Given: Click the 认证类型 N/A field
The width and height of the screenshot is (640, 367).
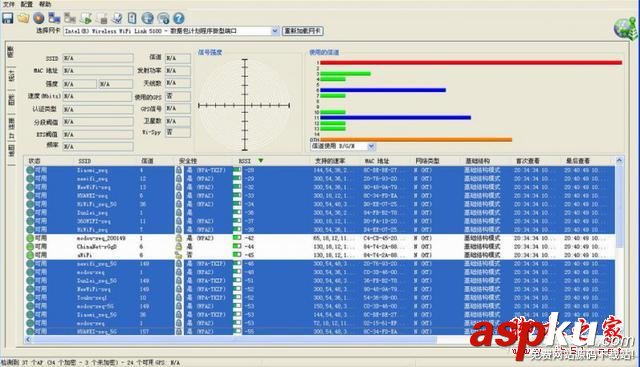Looking at the screenshot, I should pos(98,109).
